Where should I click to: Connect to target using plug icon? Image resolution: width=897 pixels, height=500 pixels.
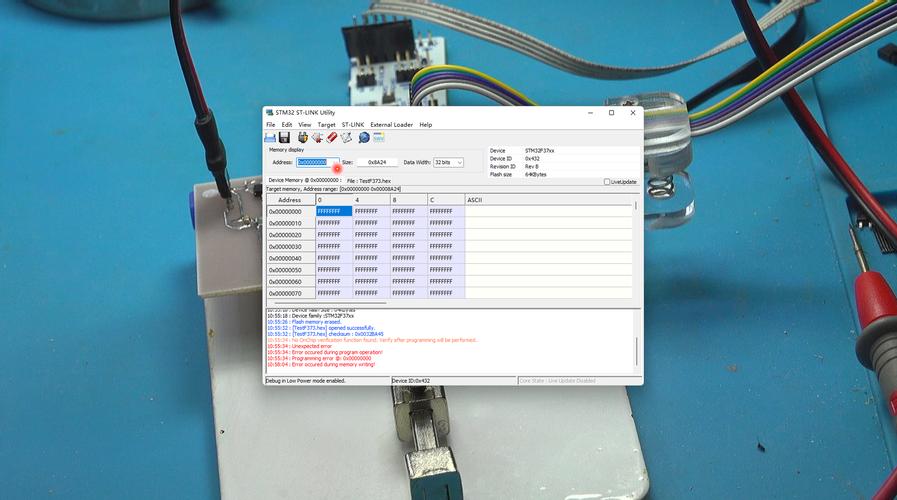pos(303,137)
